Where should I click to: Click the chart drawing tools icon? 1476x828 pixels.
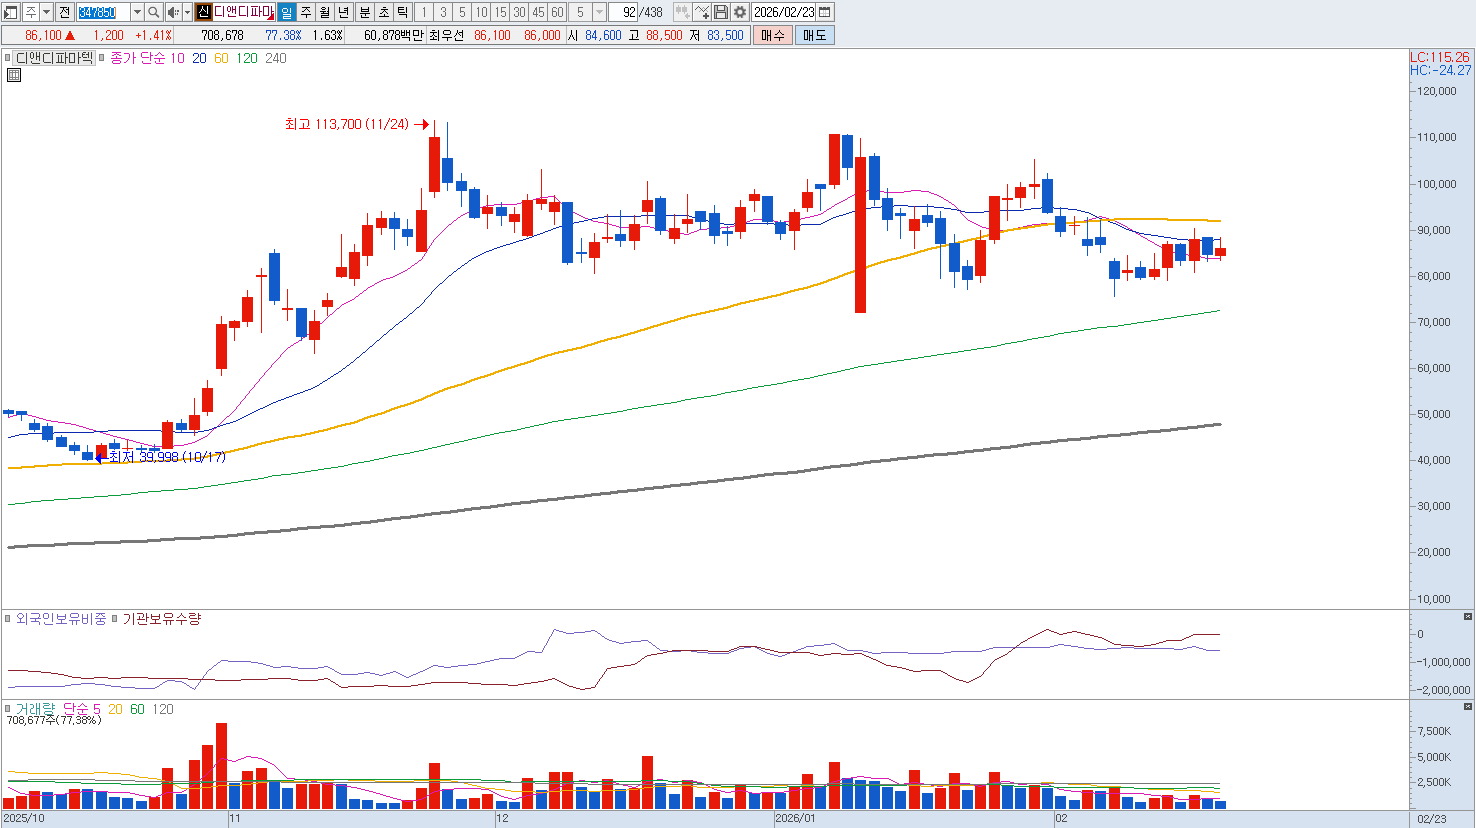tap(702, 12)
